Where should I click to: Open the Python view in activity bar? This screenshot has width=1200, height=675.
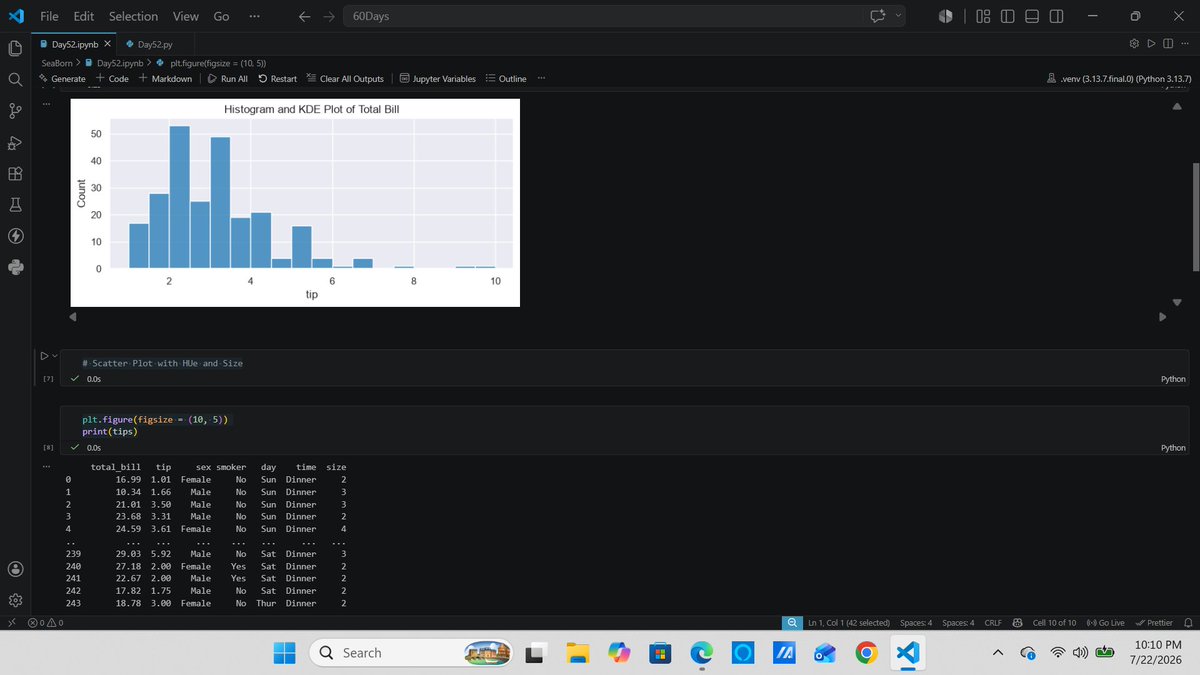point(15,267)
